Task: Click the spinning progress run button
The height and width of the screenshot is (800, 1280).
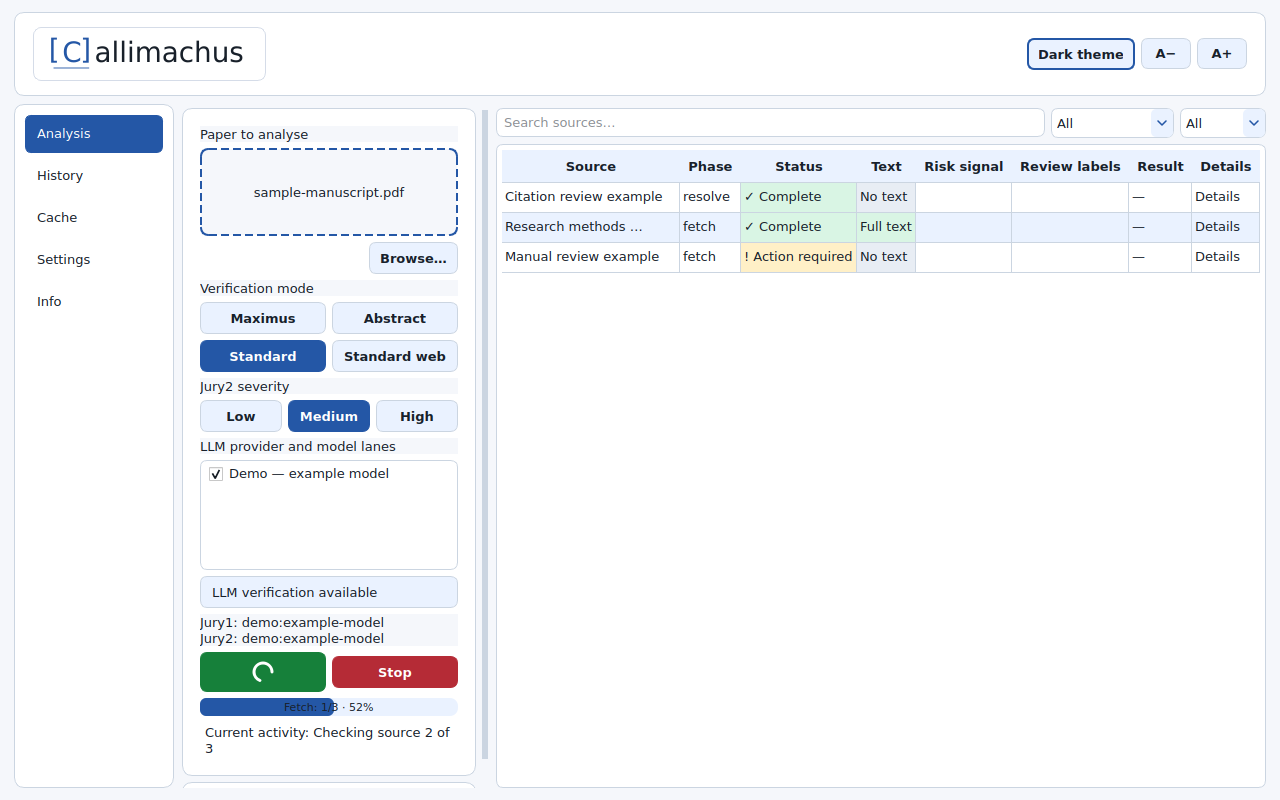Action: (263, 672)
